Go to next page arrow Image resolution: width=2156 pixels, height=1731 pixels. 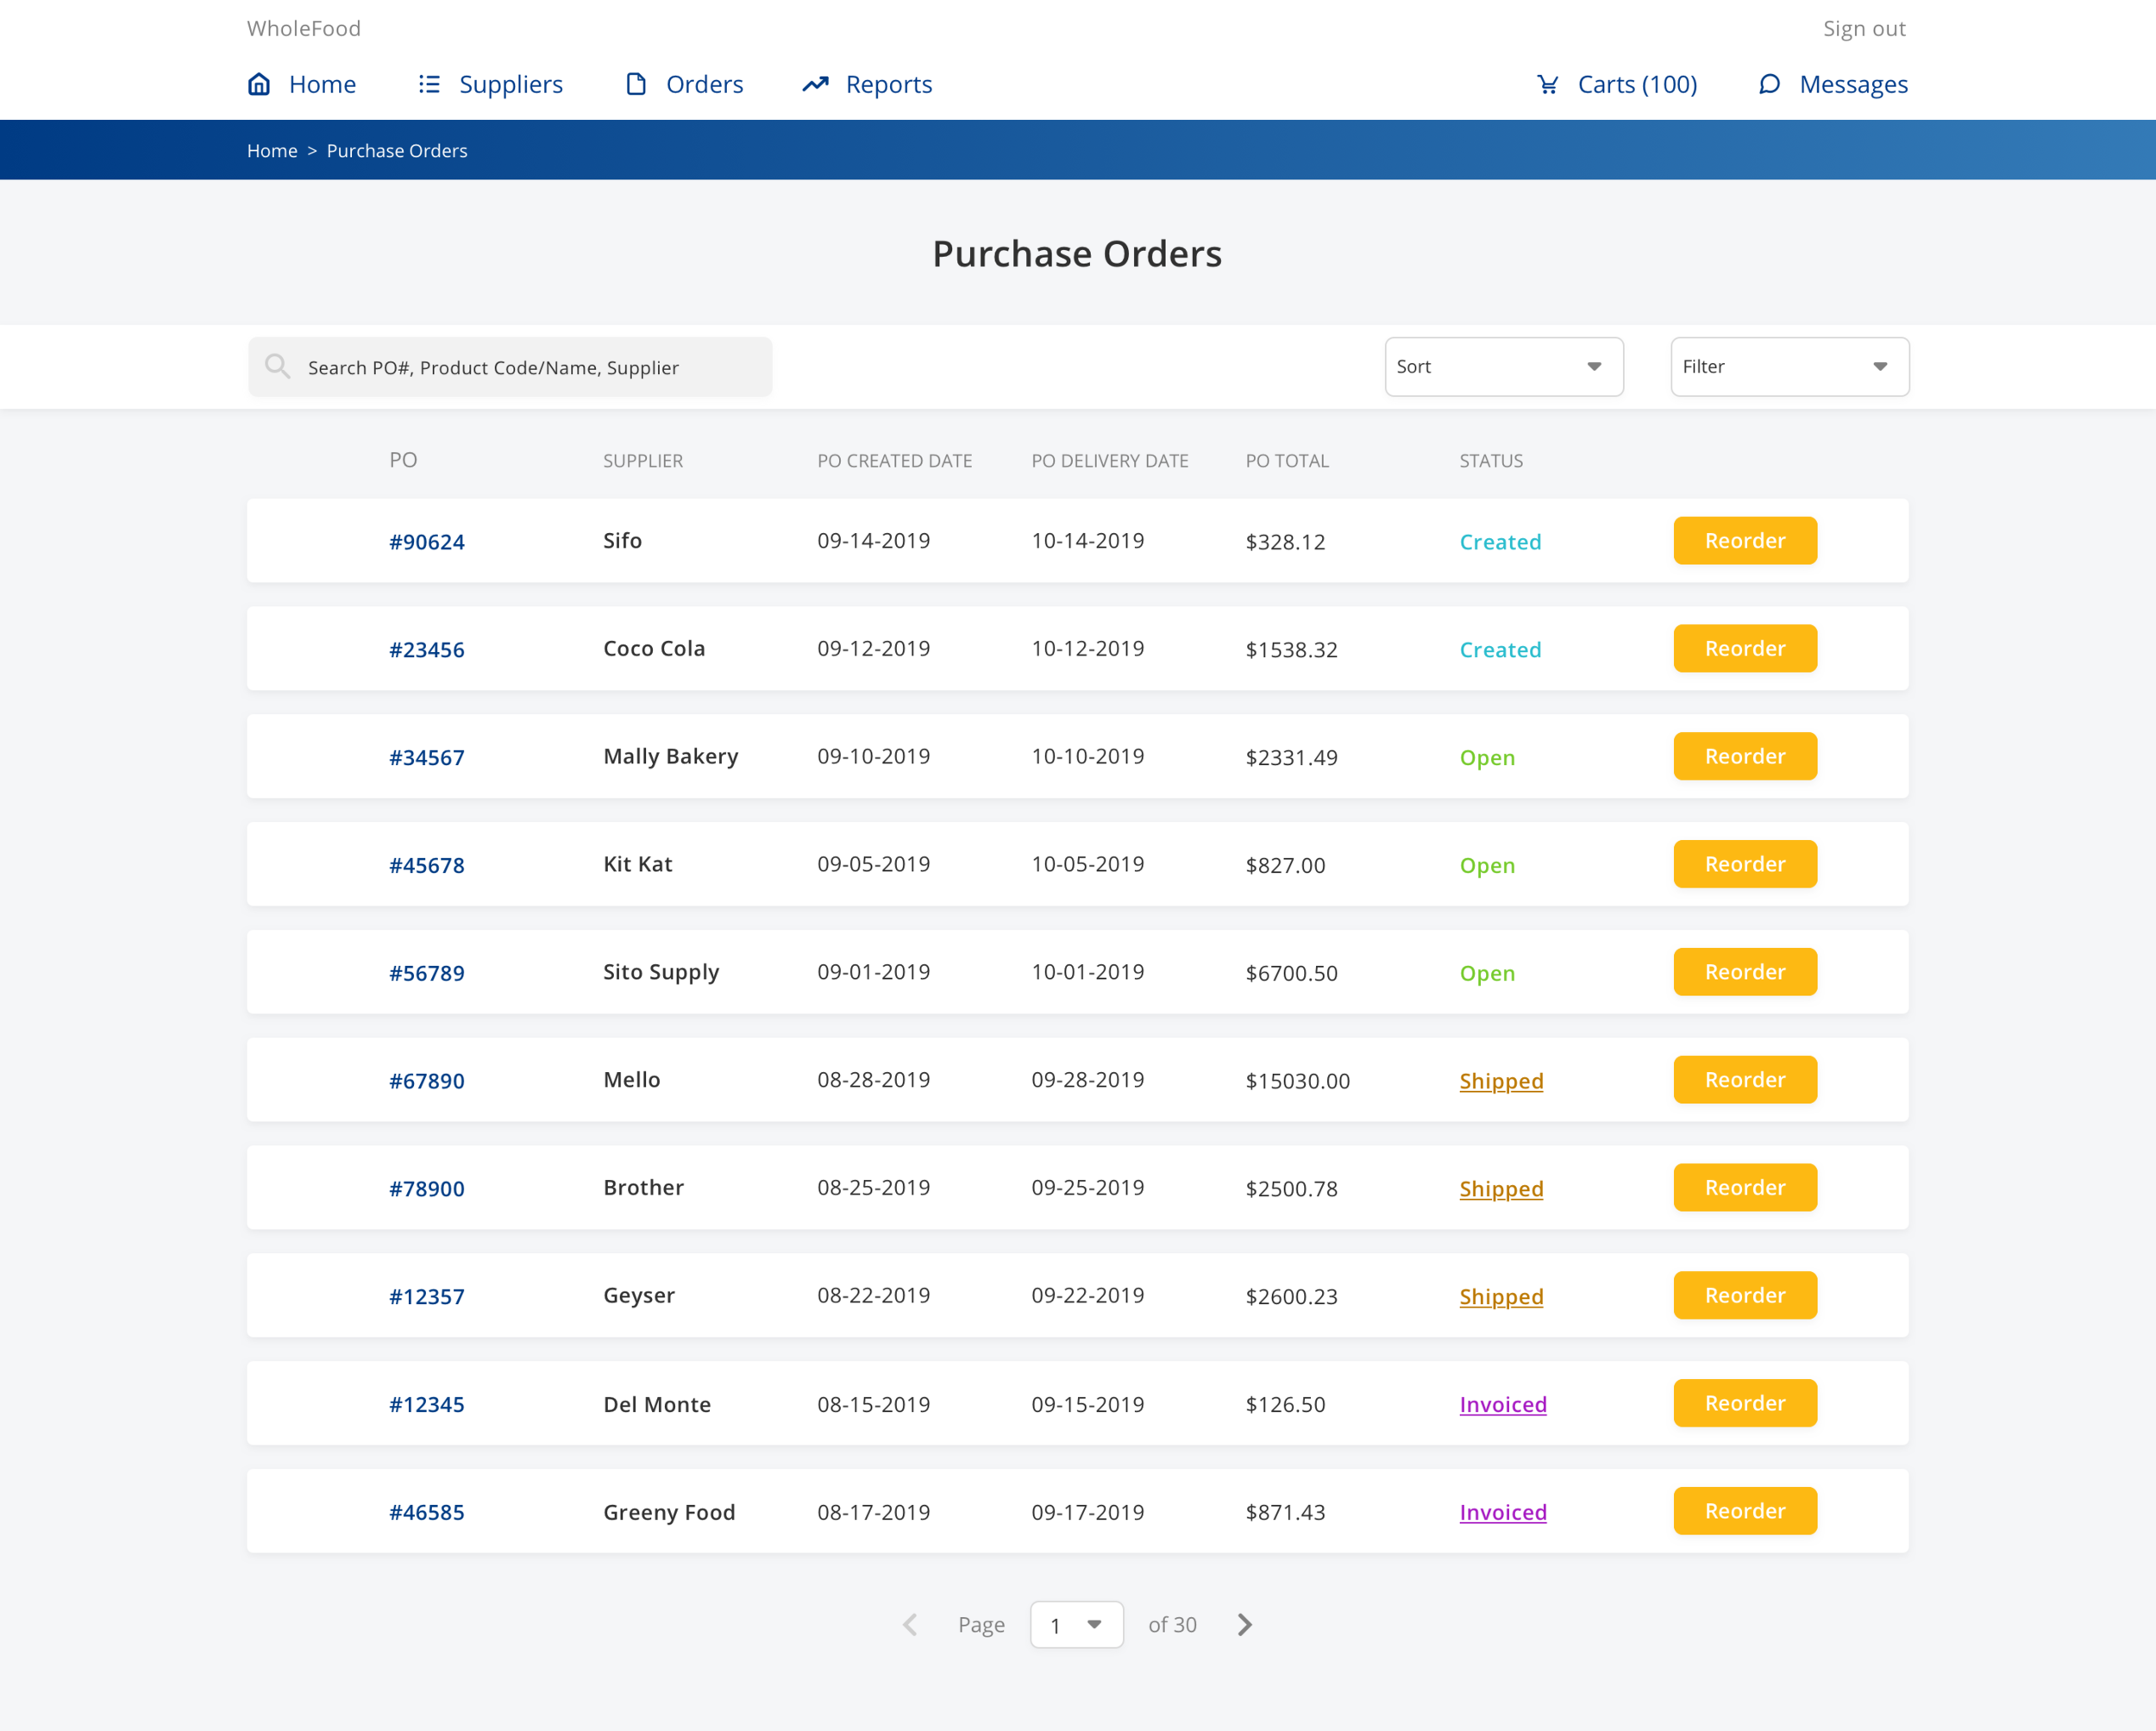1245,1625
